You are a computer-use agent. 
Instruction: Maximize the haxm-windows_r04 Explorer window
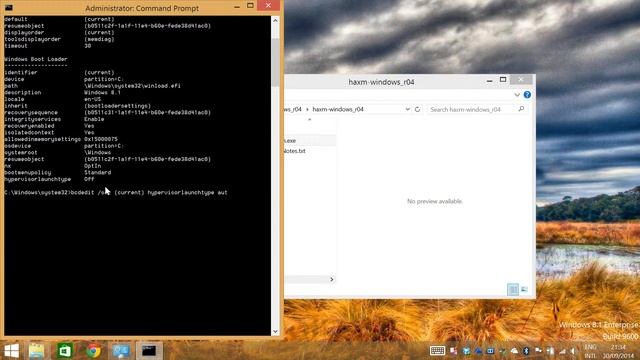point(503,80)
